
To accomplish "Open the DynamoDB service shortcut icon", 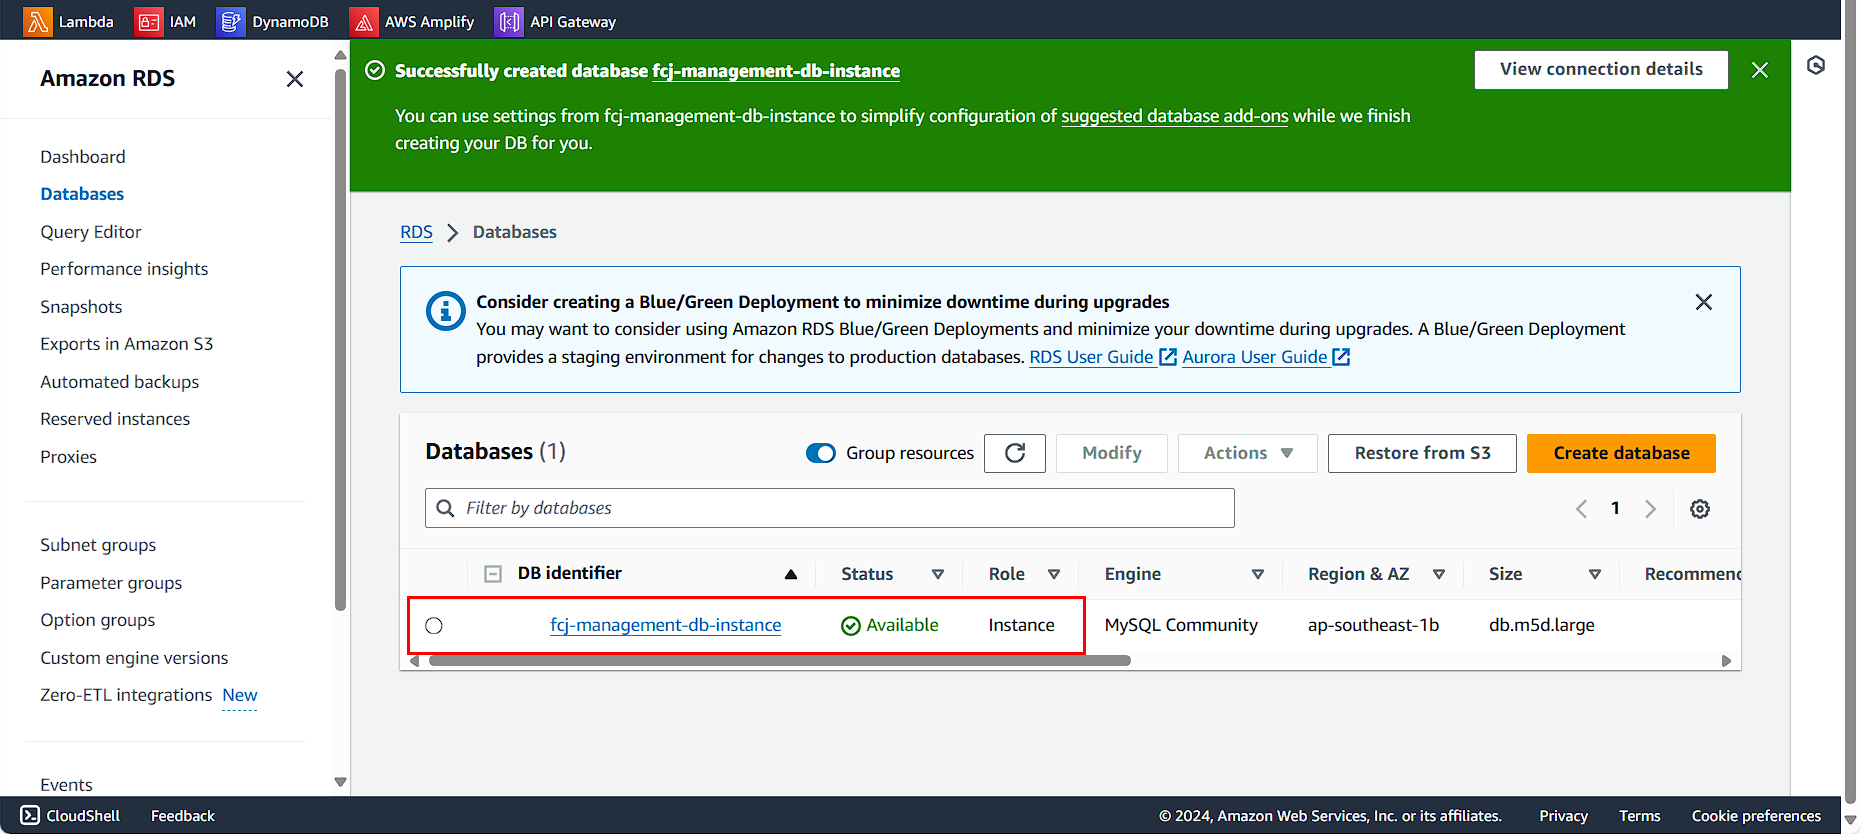I will (x=230, y=21).
